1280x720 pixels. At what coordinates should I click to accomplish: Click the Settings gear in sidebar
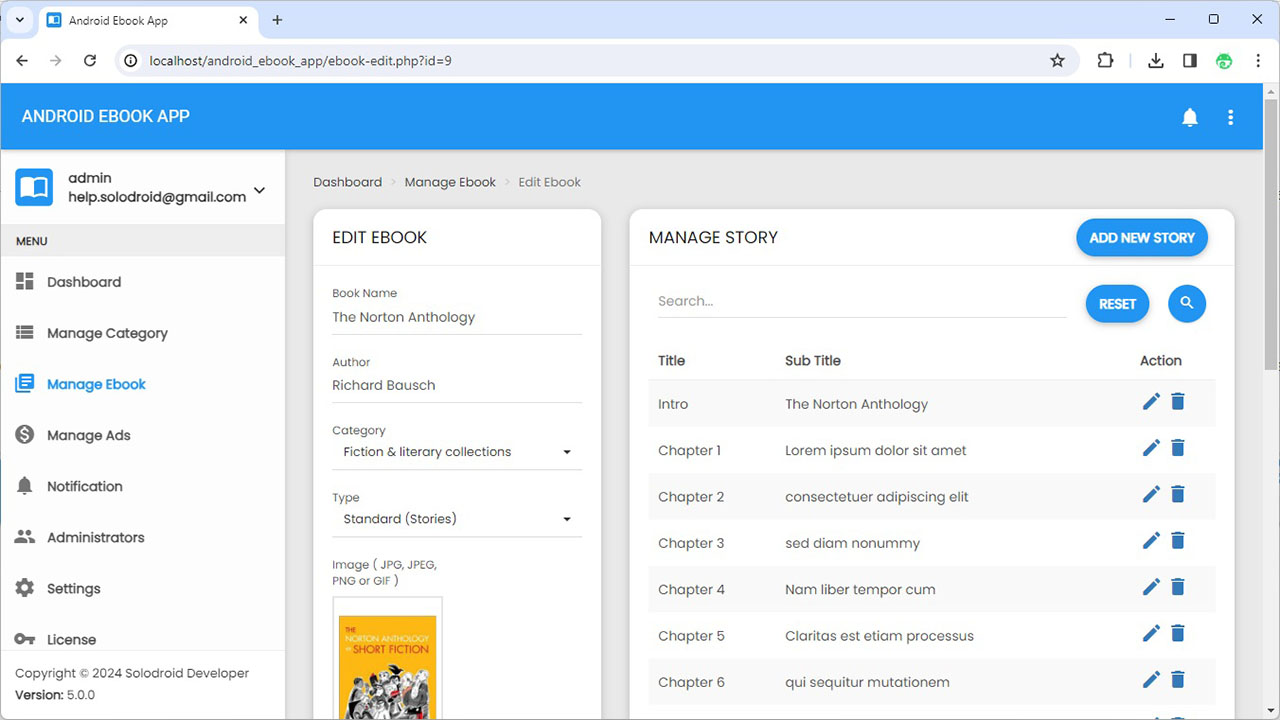click(25, 588)
